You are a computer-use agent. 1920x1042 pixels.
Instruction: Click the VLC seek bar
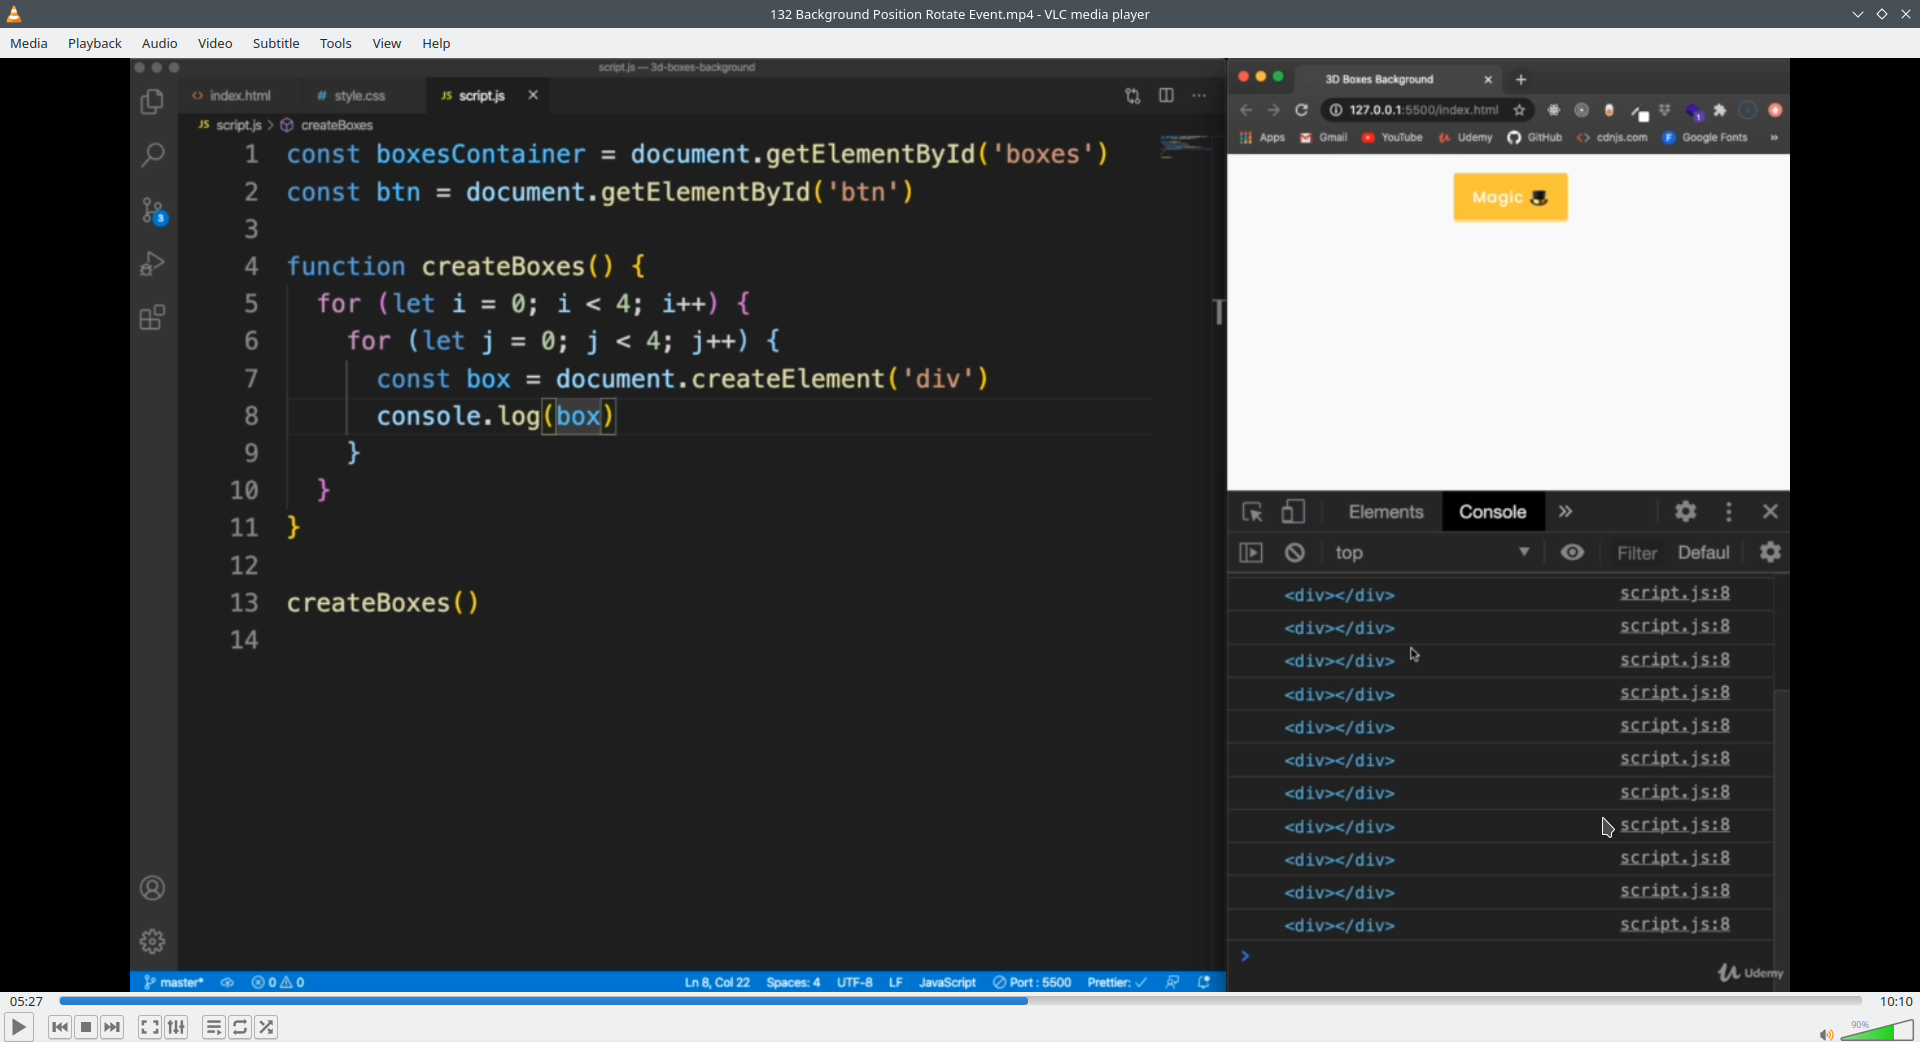960,1000
